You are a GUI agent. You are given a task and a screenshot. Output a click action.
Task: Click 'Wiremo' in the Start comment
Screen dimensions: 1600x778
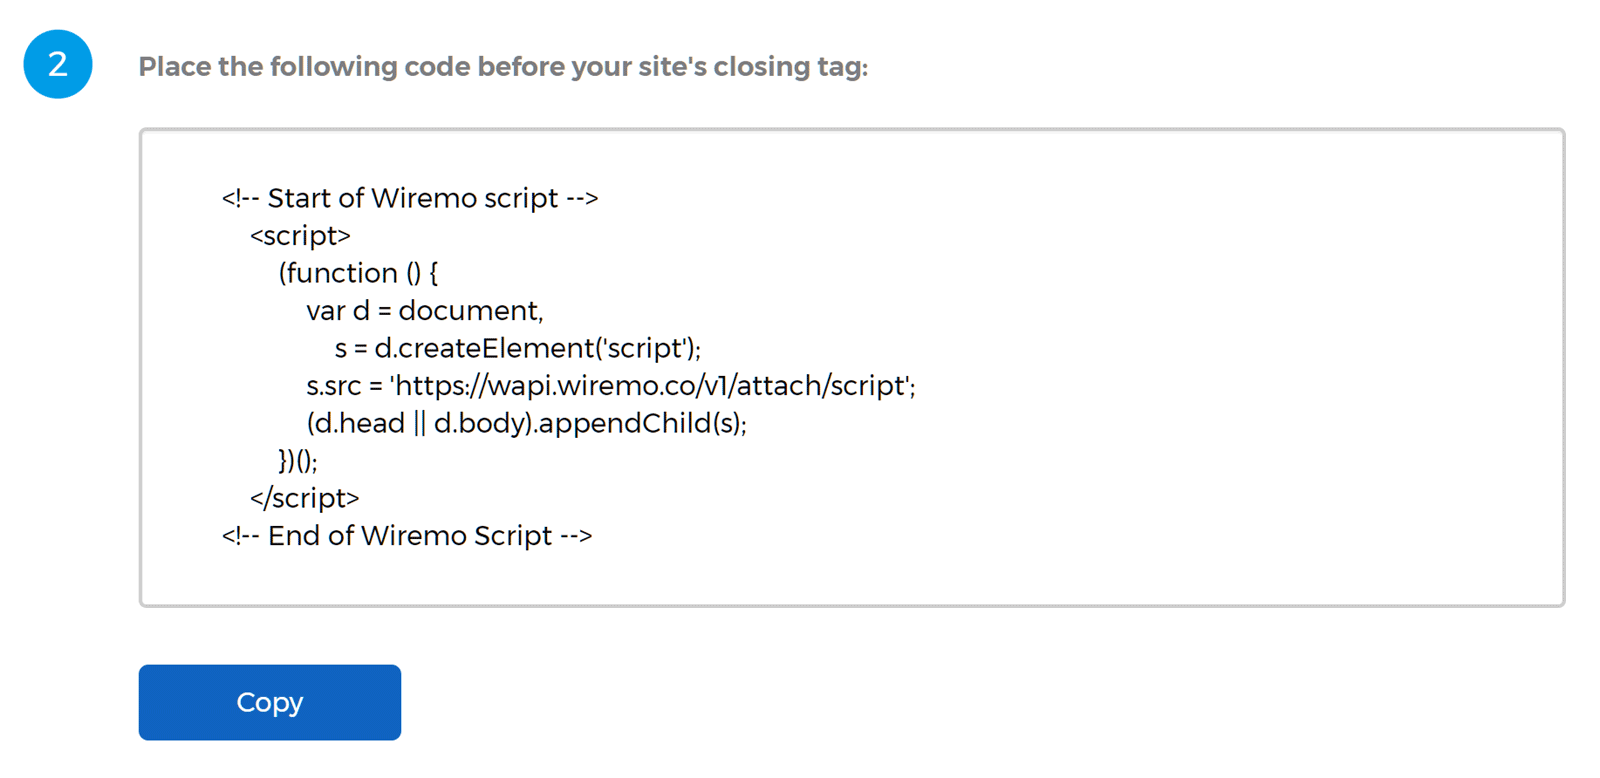[423, 198]
